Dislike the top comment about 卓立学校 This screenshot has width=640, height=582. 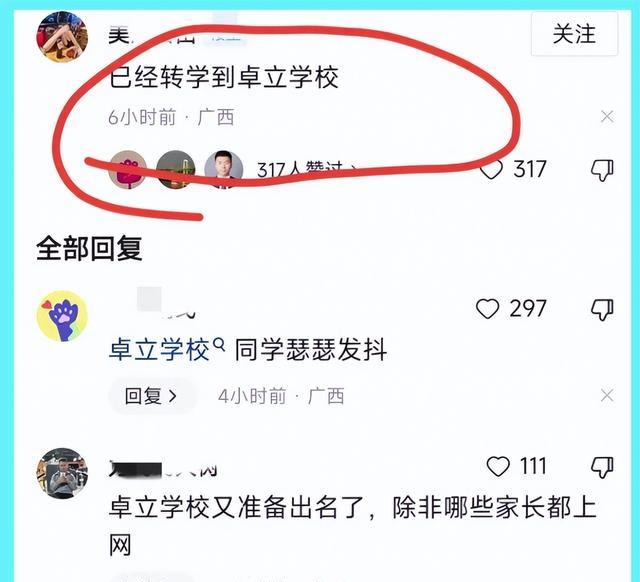click(x=602, y=170)
